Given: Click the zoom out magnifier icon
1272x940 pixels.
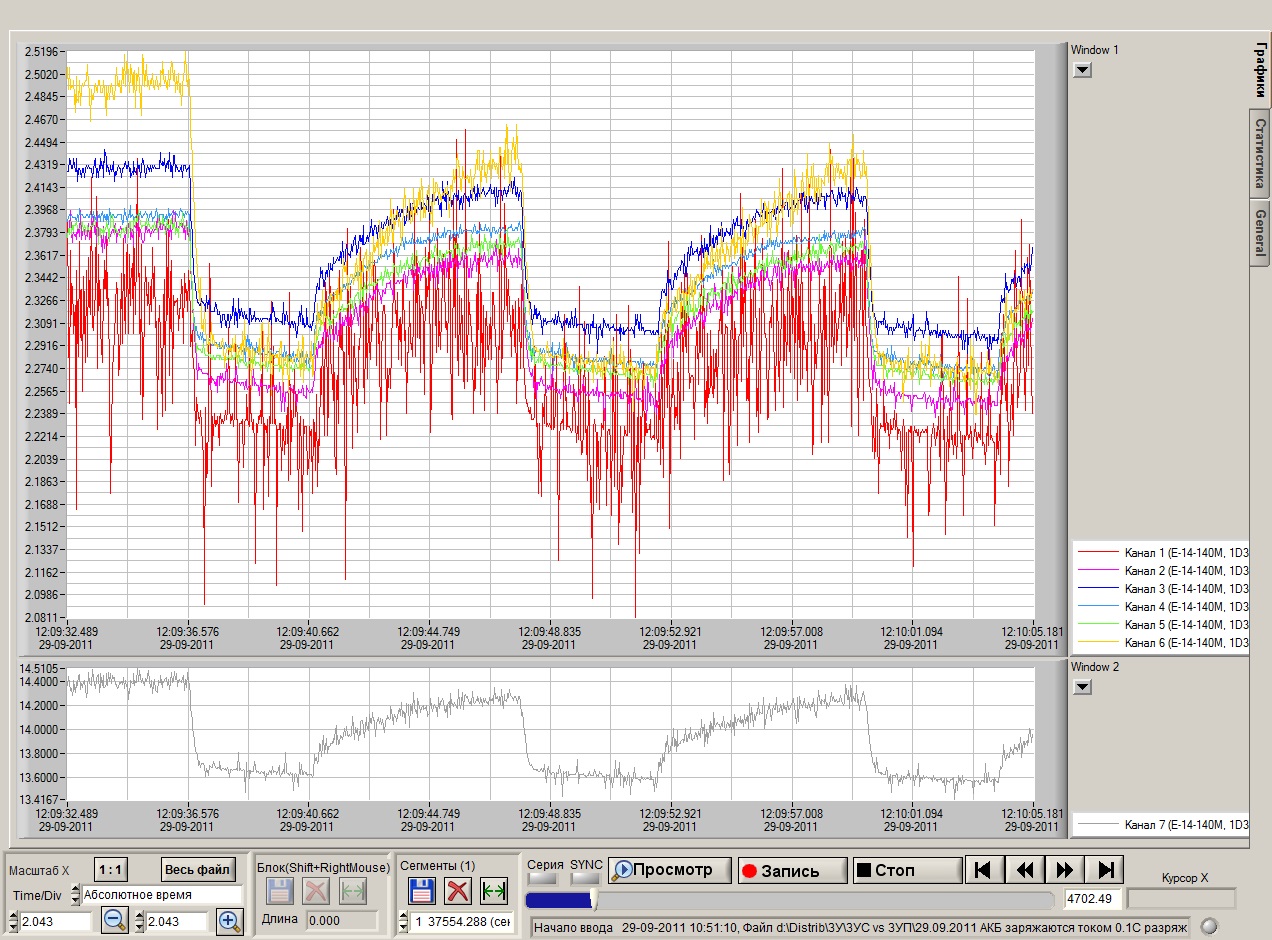Looking at the screenshot, I should click(x=115, y=921).
